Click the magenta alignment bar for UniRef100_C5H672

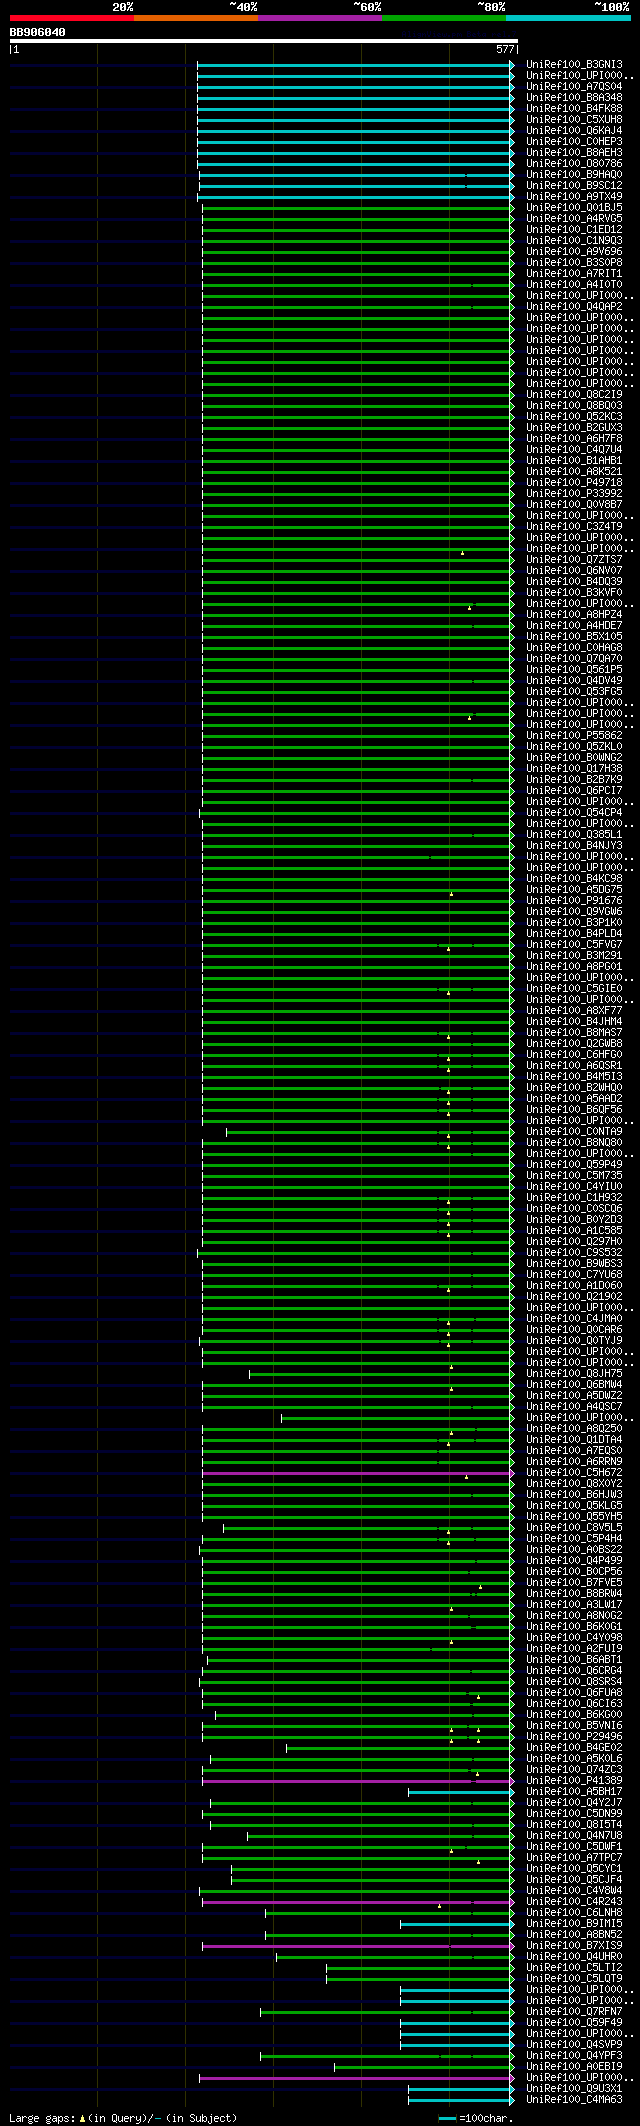pyautogui.click(x=358, y=1473)
